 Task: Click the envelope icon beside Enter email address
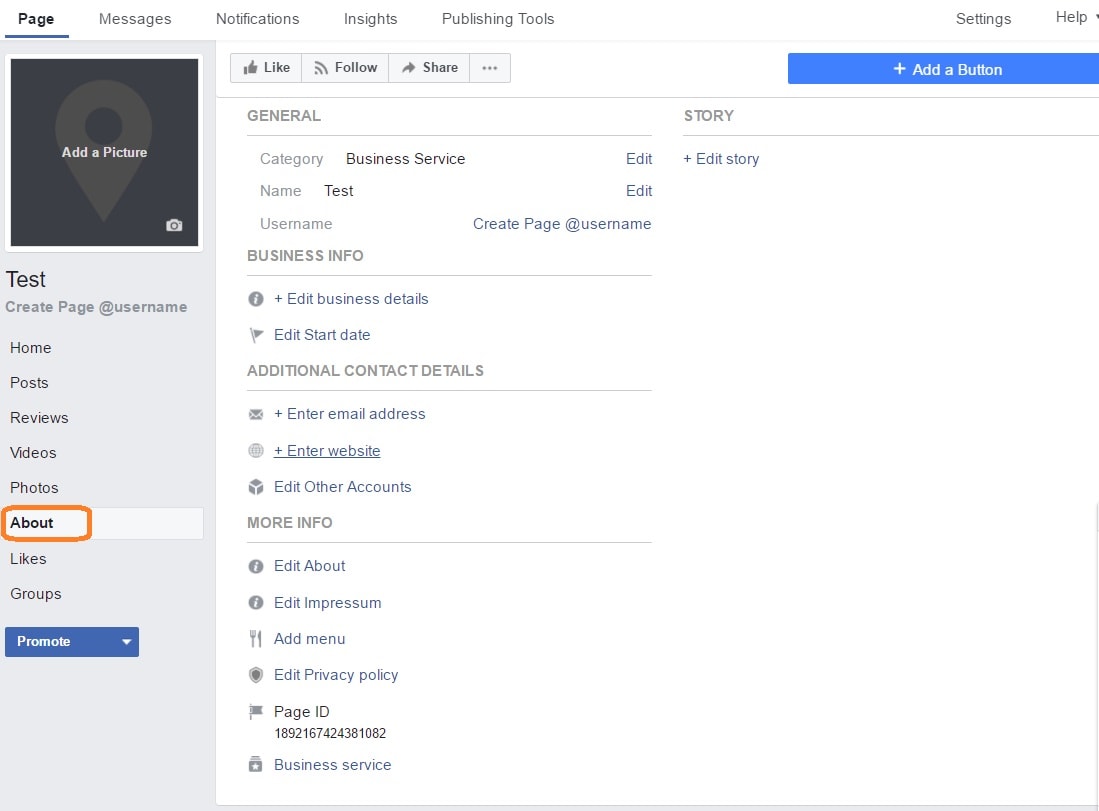pos(256,414)
